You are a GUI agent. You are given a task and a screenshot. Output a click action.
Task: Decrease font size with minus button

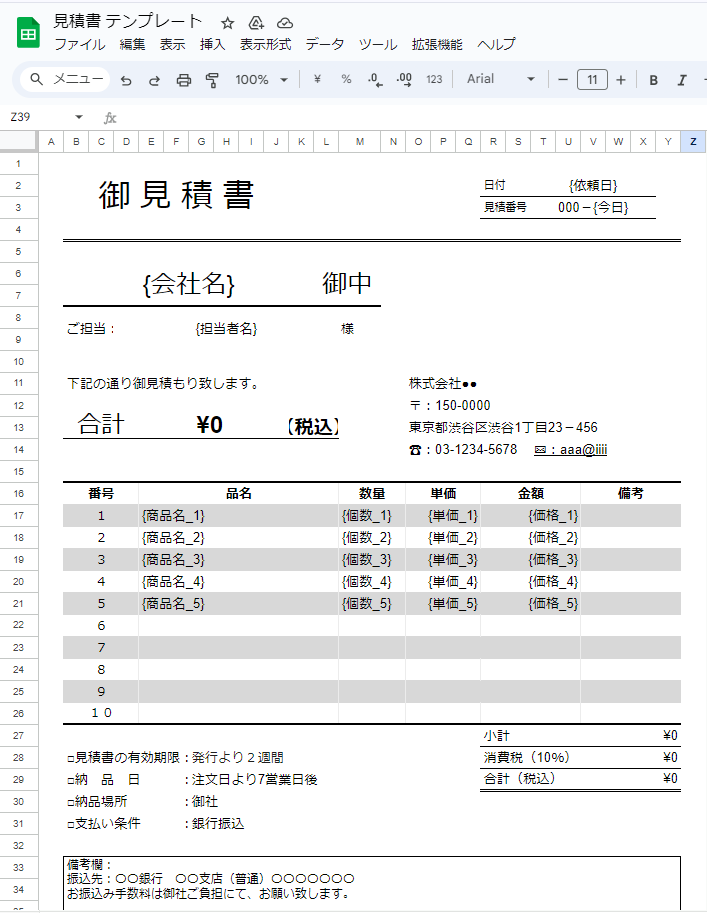point(563,80)
